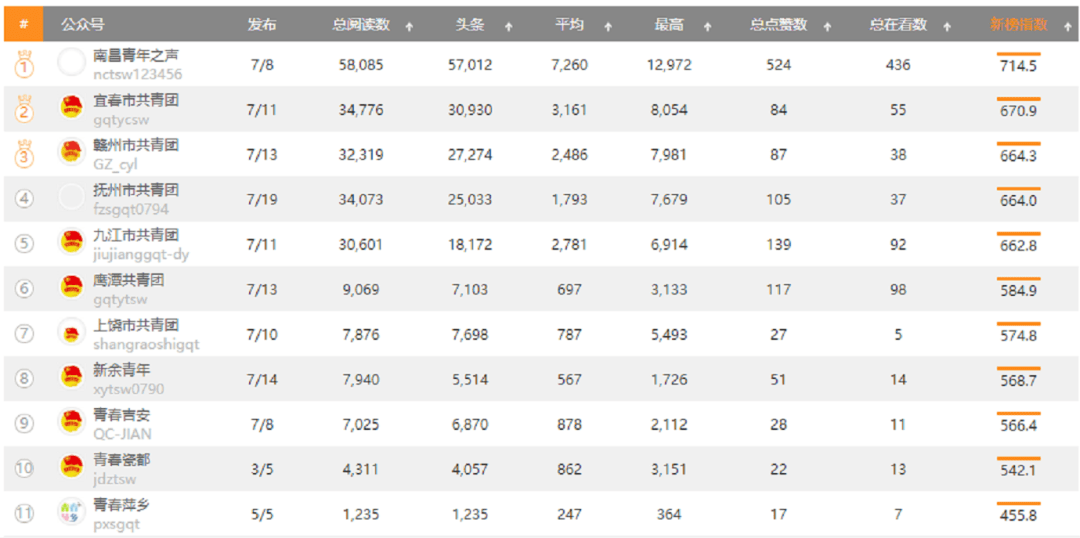The width and height of the screenshot is (1080, 538).
Task: Click the colorful 青春萍乡 avatar
Action: pos(71,512)
